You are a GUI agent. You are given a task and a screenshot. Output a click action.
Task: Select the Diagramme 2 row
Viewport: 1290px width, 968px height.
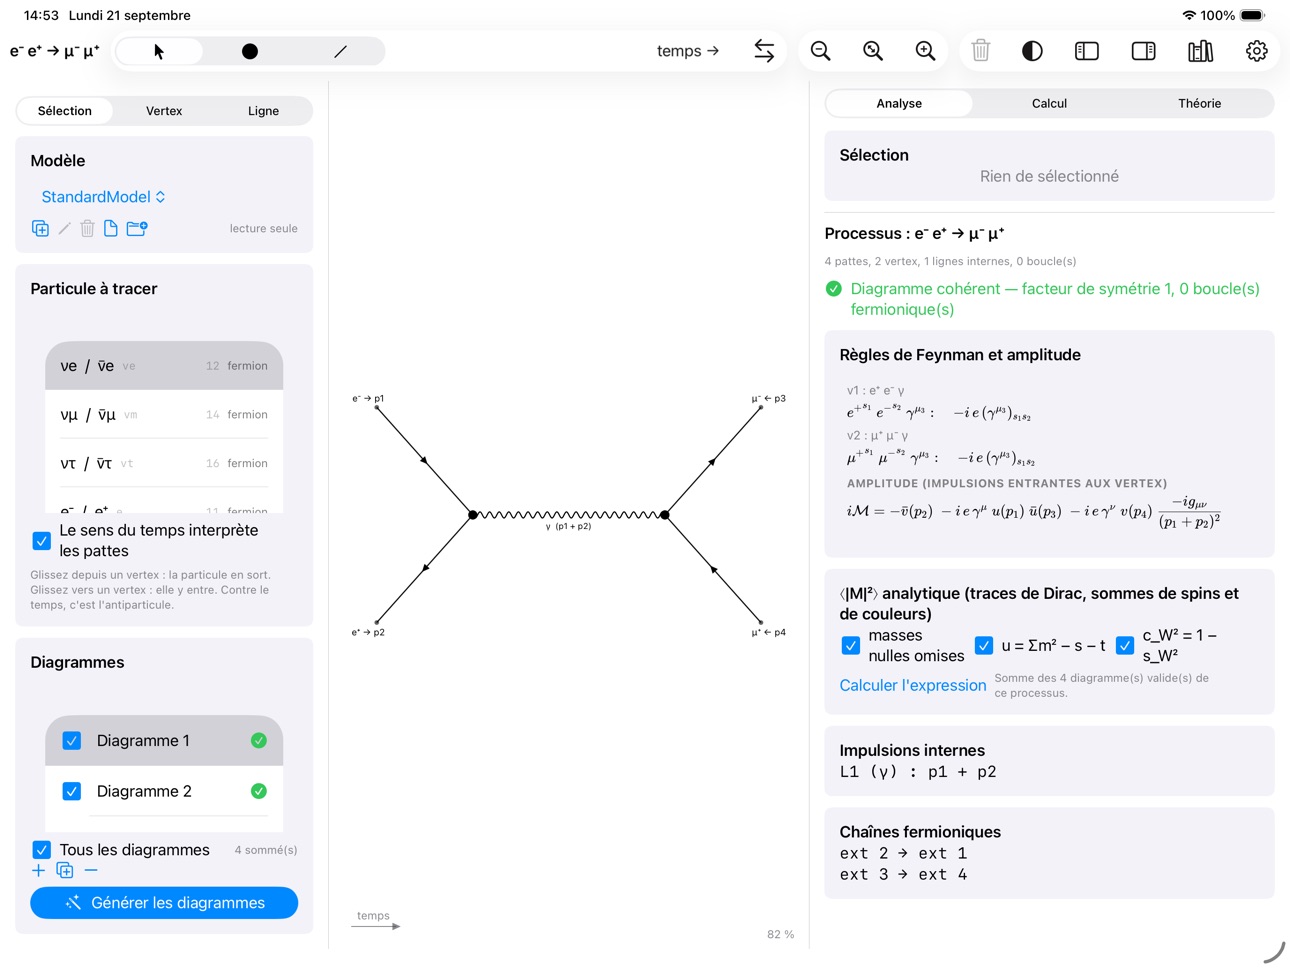pos(164,791)
